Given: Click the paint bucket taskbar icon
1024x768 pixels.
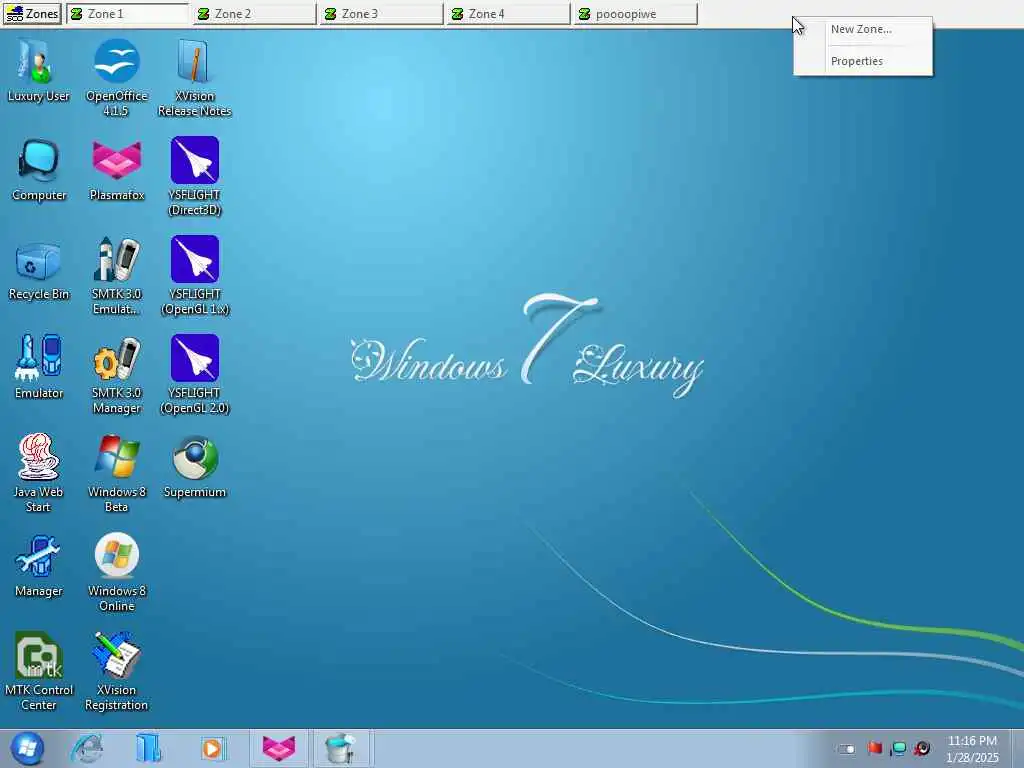Looking at the screenshot, I should (340, 748).
